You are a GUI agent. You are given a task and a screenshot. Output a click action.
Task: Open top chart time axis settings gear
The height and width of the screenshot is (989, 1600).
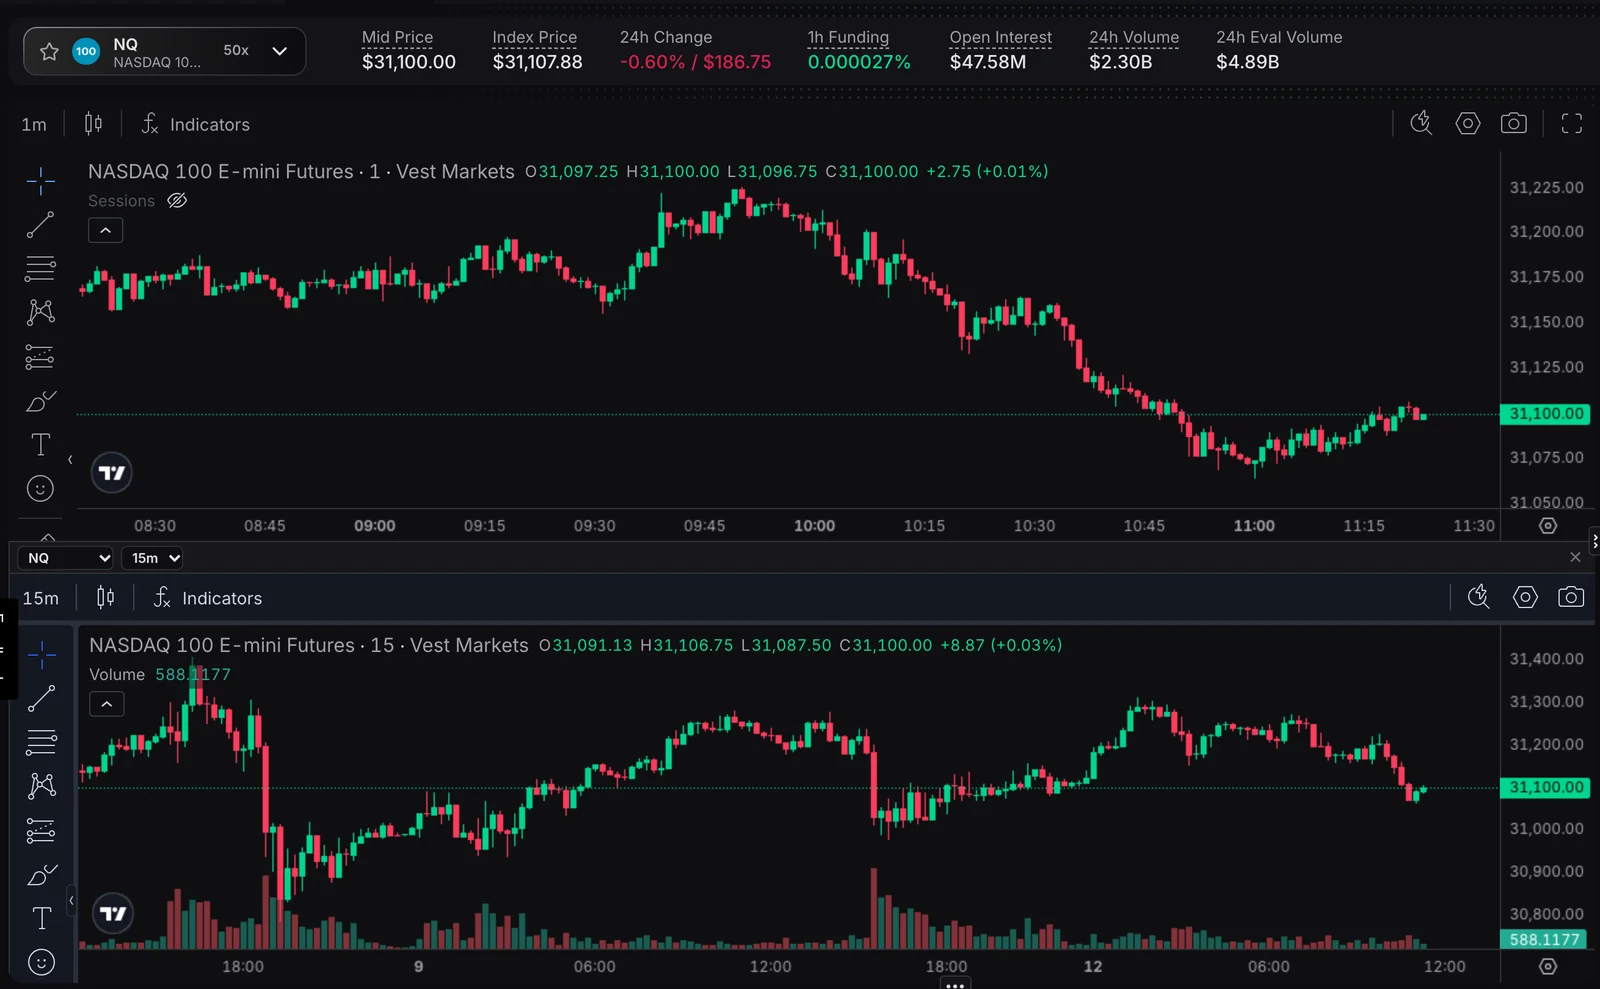pos(1548,526)
